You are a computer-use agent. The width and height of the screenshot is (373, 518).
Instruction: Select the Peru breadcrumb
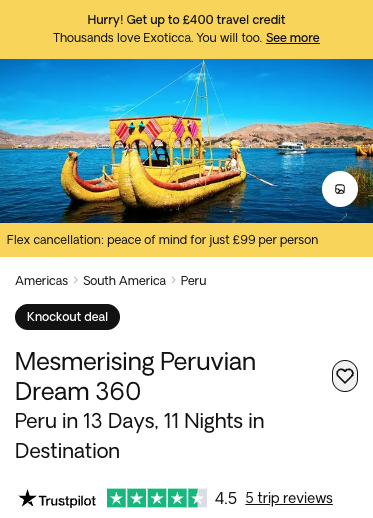tap(193, 281)
